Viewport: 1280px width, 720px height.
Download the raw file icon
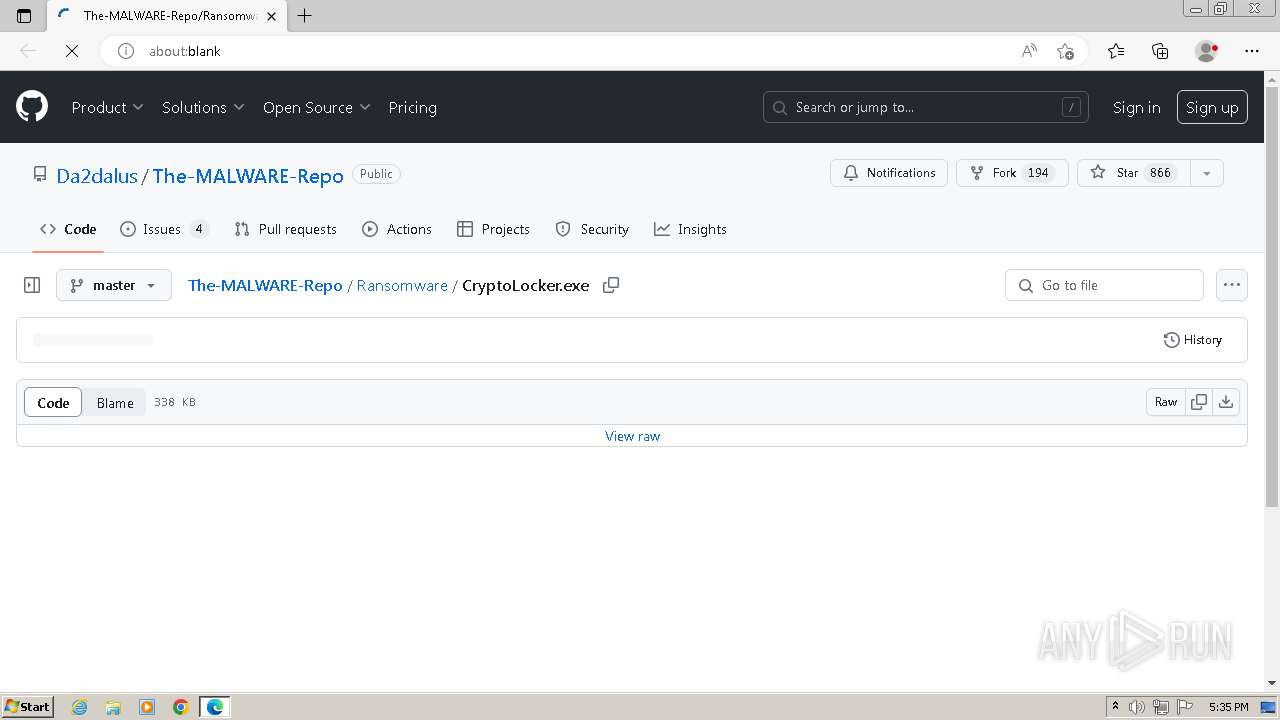1226,402
